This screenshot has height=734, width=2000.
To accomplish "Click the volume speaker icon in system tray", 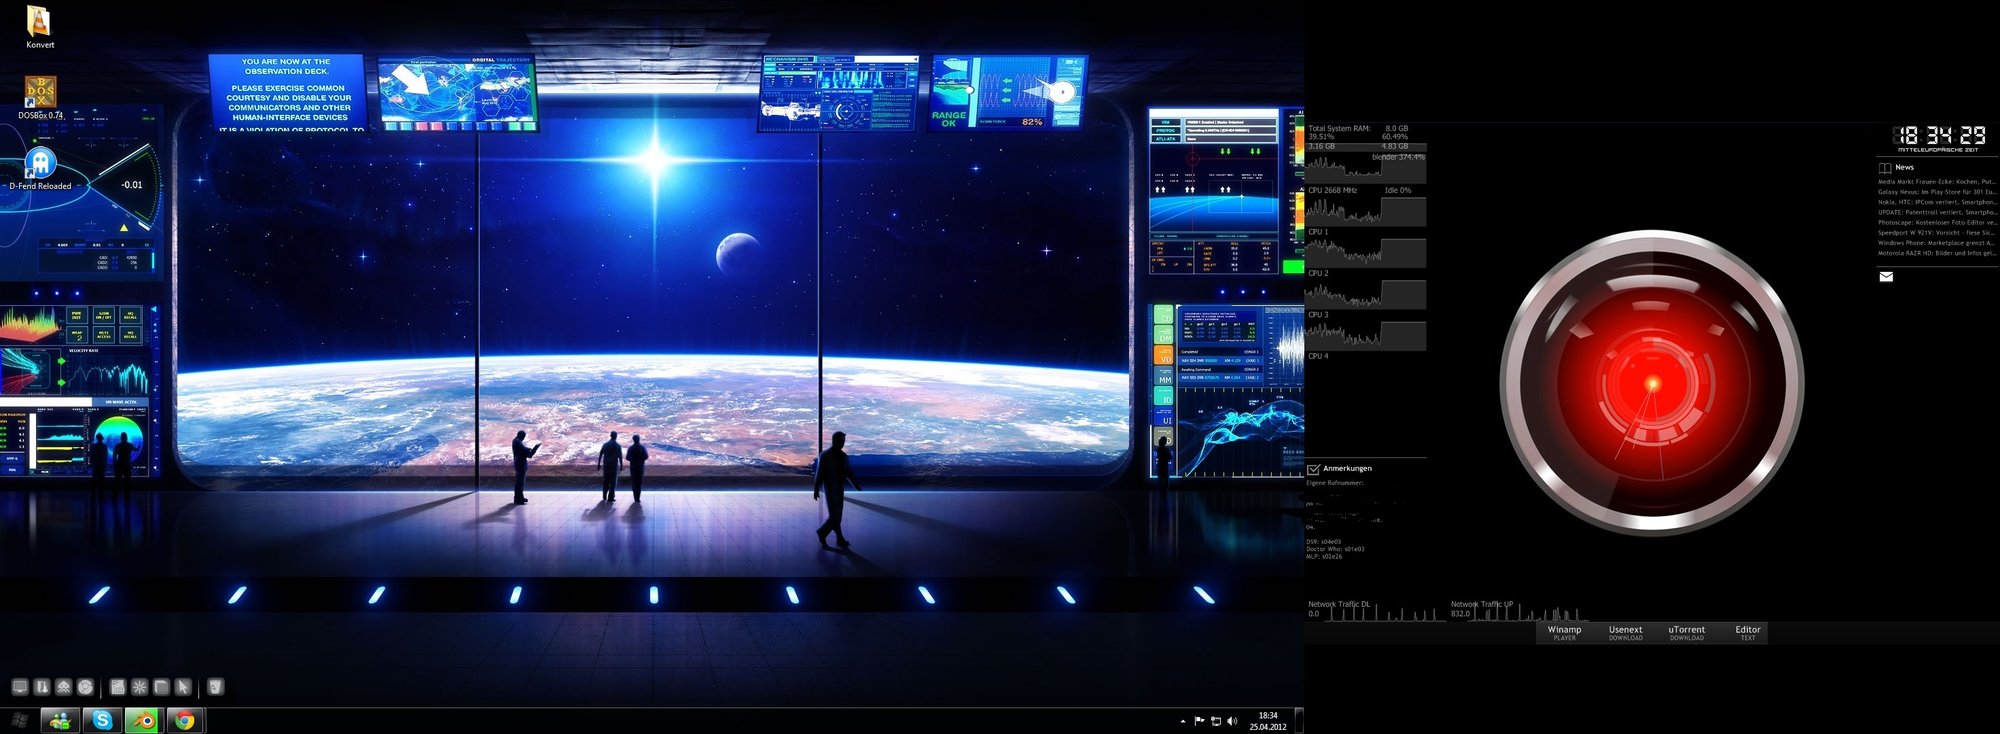I will coord(1232,721).
